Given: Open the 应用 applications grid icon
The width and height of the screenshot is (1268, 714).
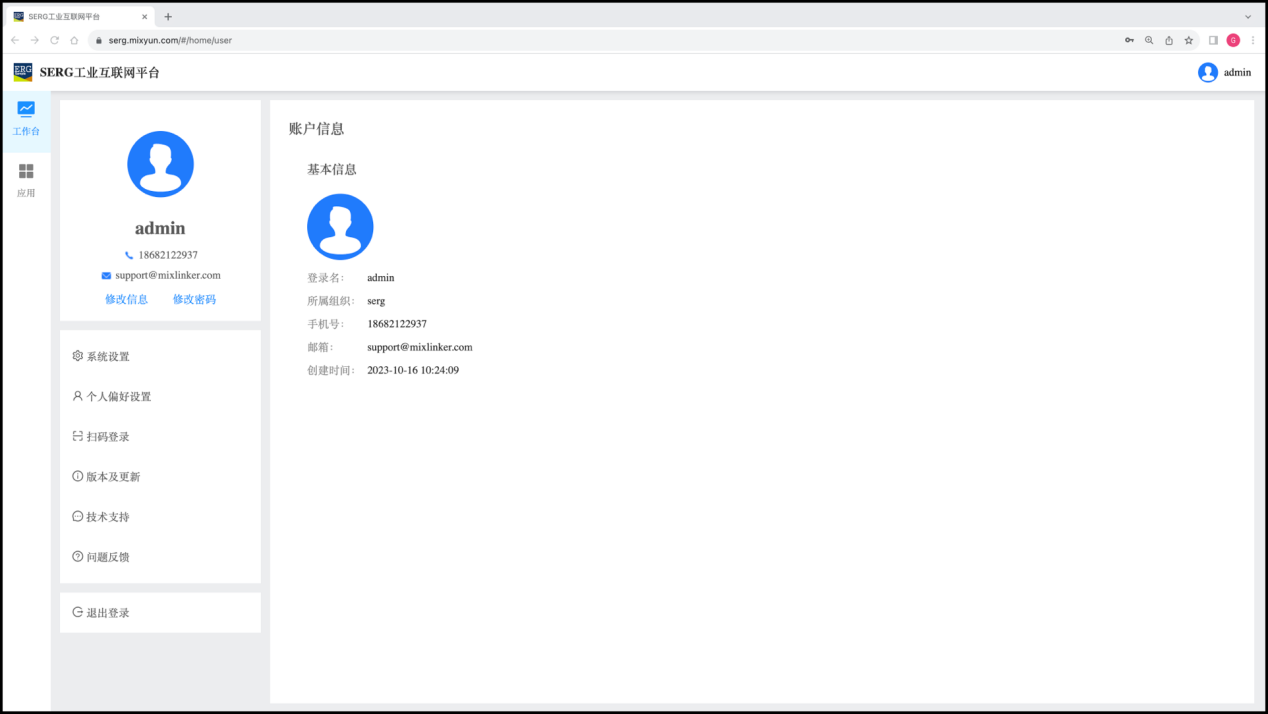Looking at the screenshot, I should point(26,172).
